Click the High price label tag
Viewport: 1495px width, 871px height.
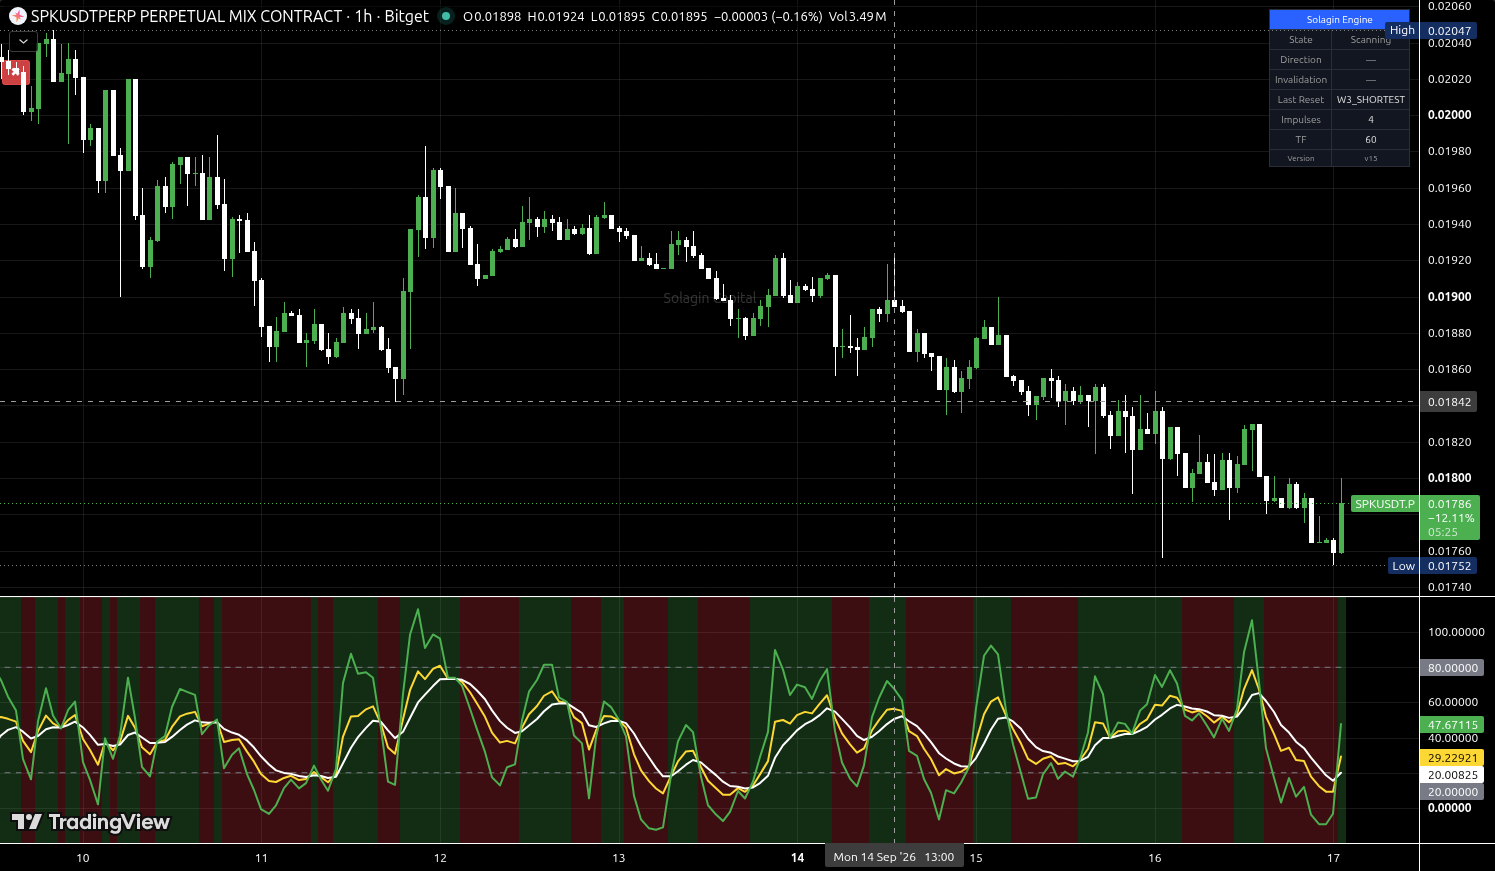coord(1402,30)
